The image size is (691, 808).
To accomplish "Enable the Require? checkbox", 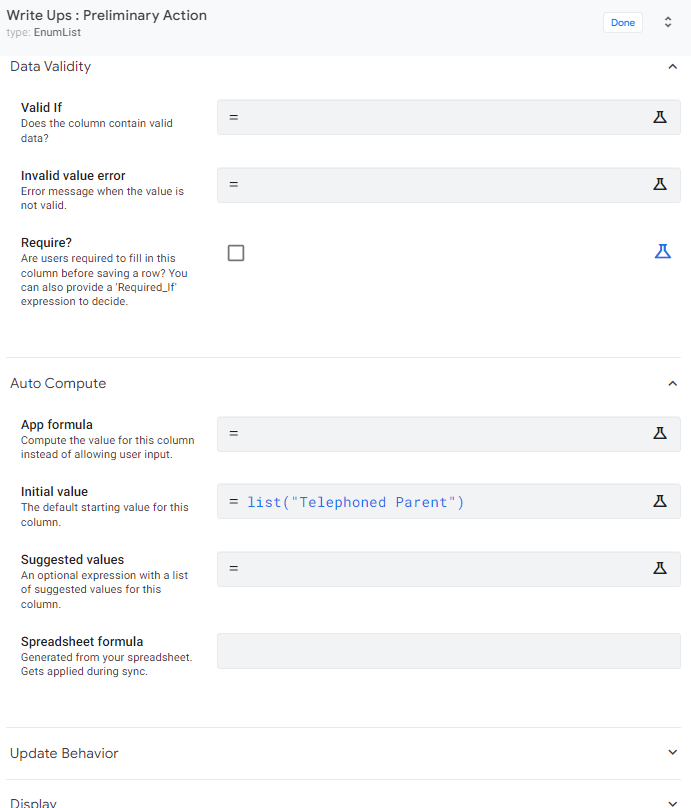I will 236,253.
